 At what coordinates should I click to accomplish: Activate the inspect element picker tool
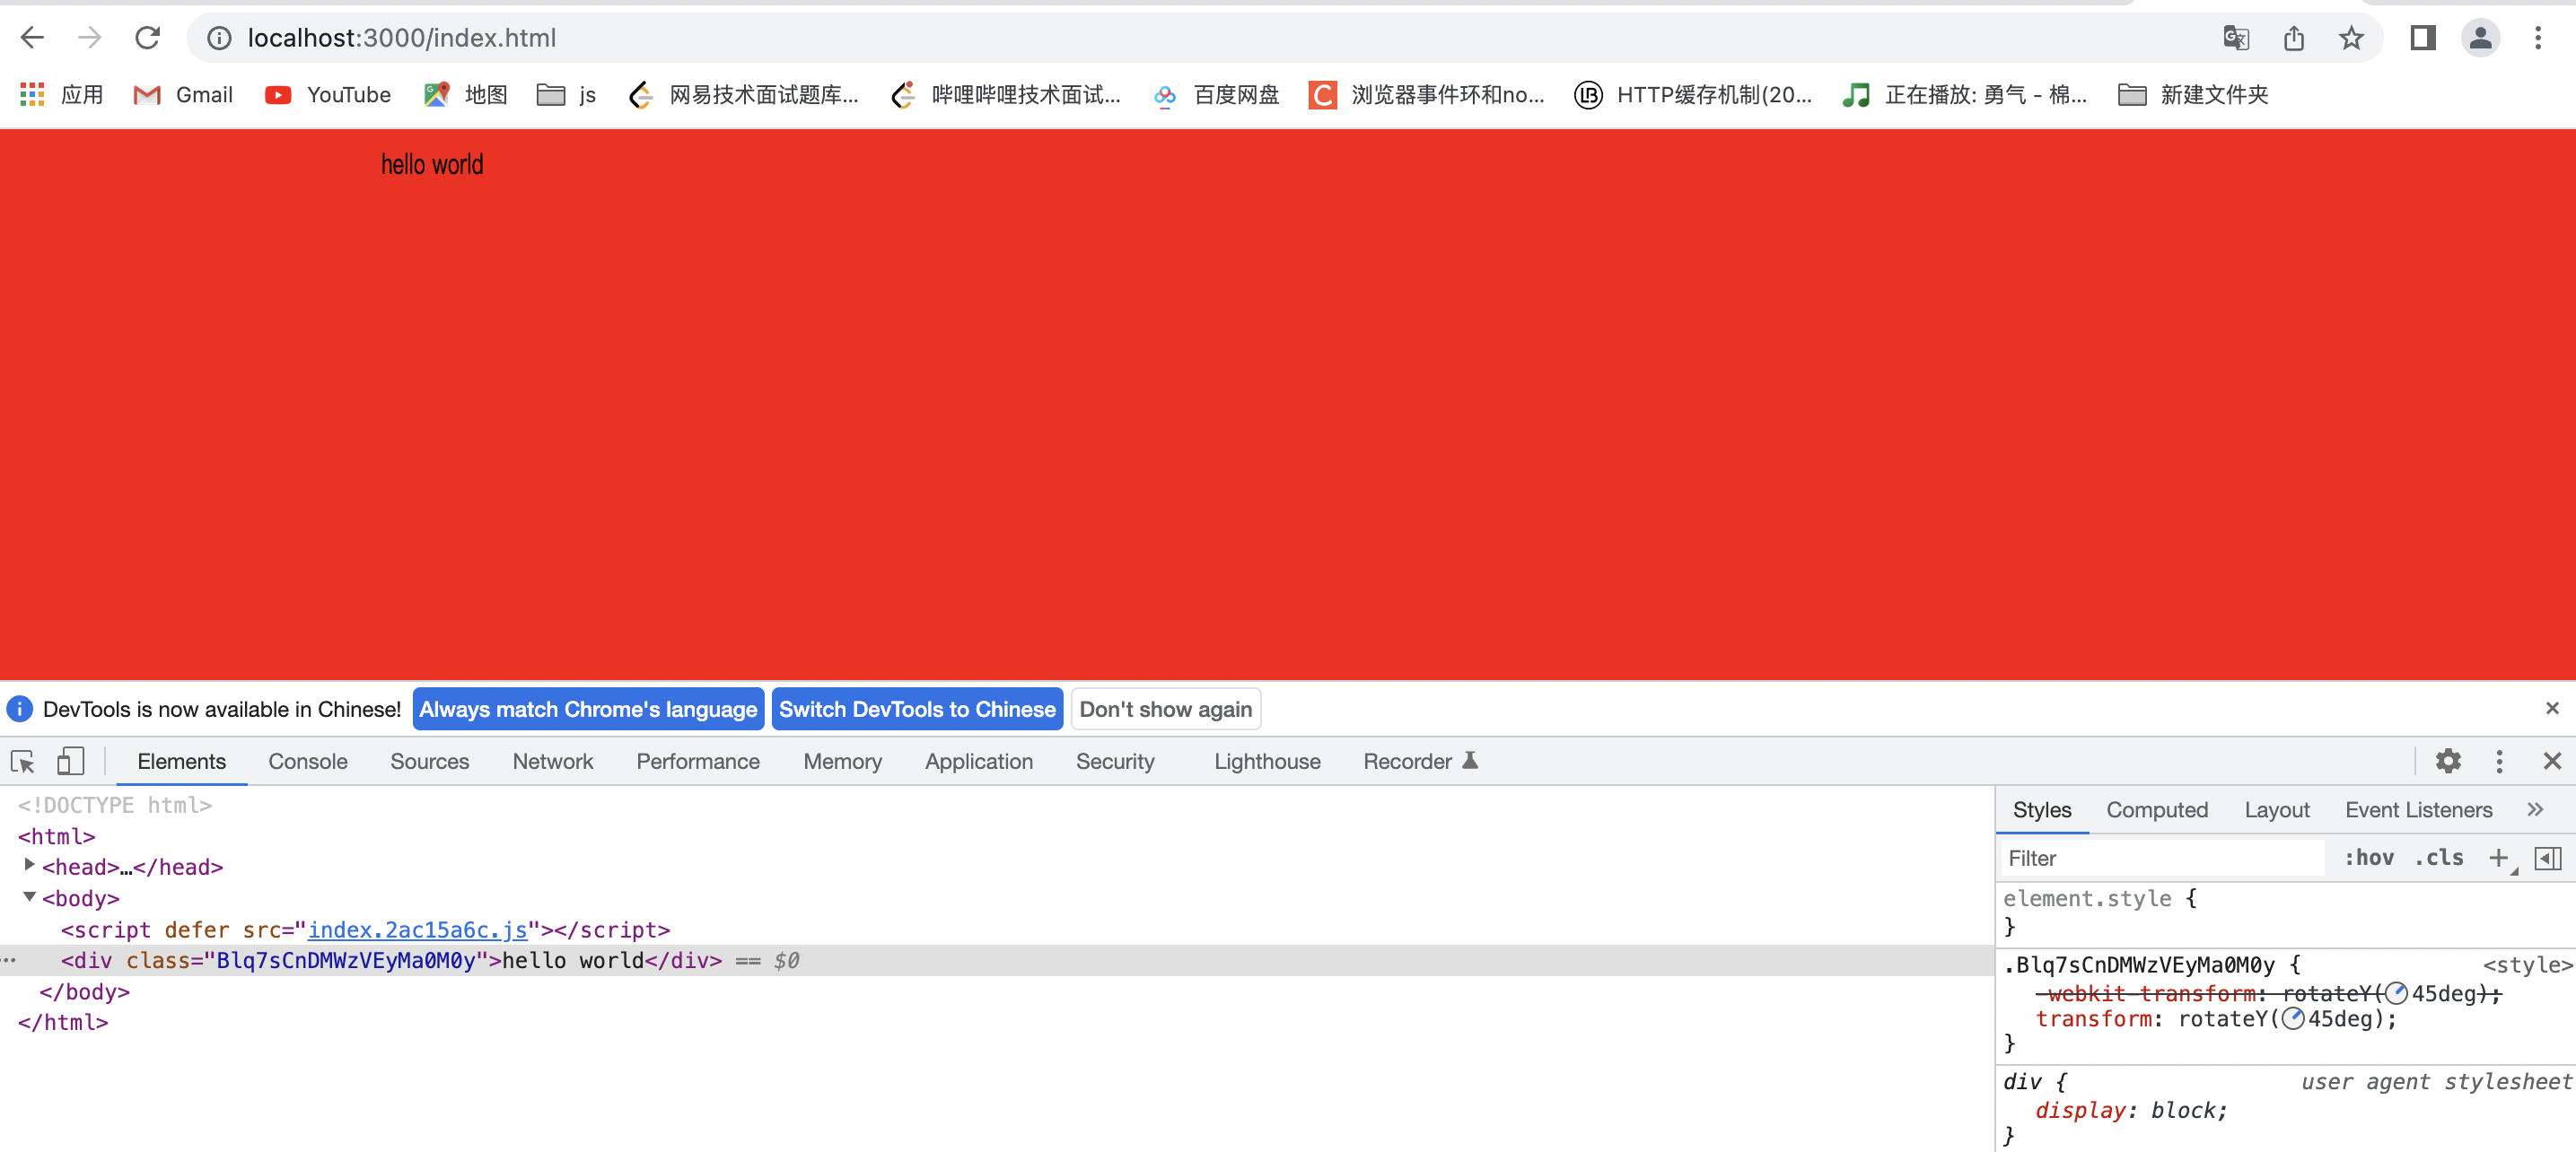(23, 762)
